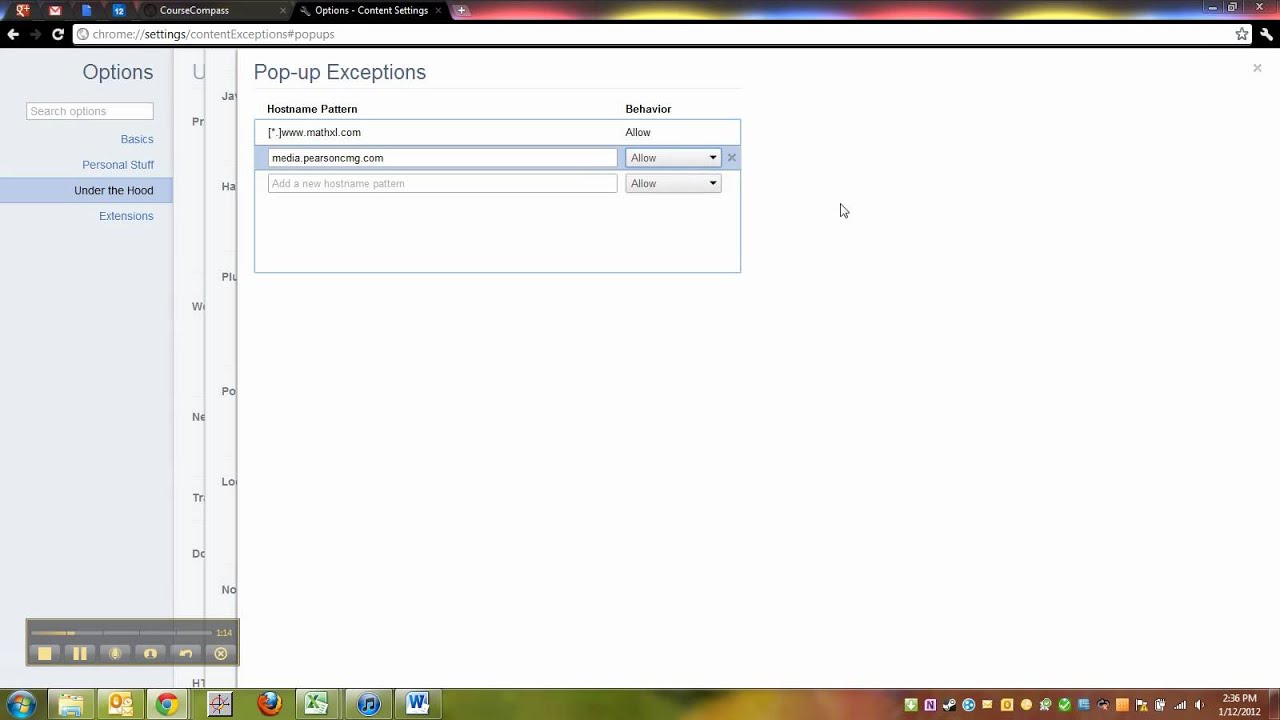Open the power/battery tray icon
Image resolution: width=1280 pixels, height=720 pixels.
pos(1160,705)
